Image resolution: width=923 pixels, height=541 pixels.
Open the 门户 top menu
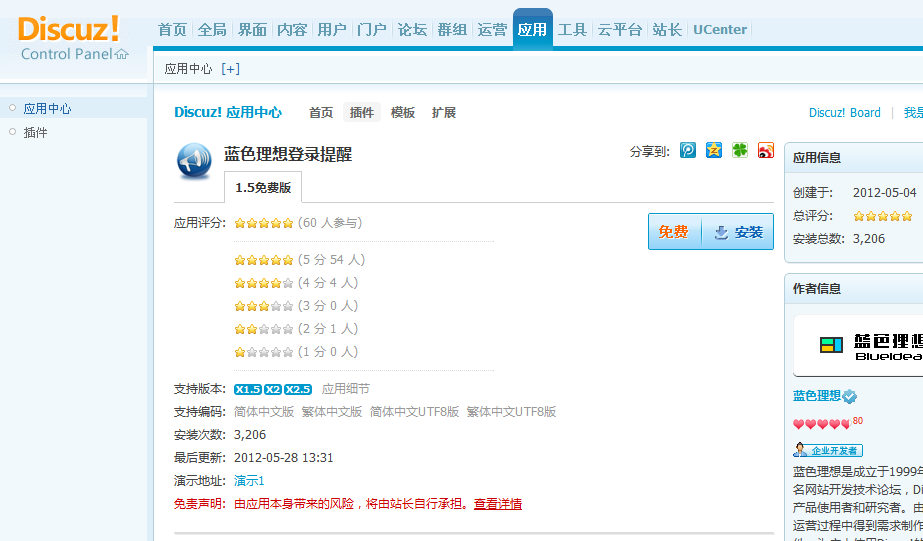pyautogui.click(x=372, y=29)
